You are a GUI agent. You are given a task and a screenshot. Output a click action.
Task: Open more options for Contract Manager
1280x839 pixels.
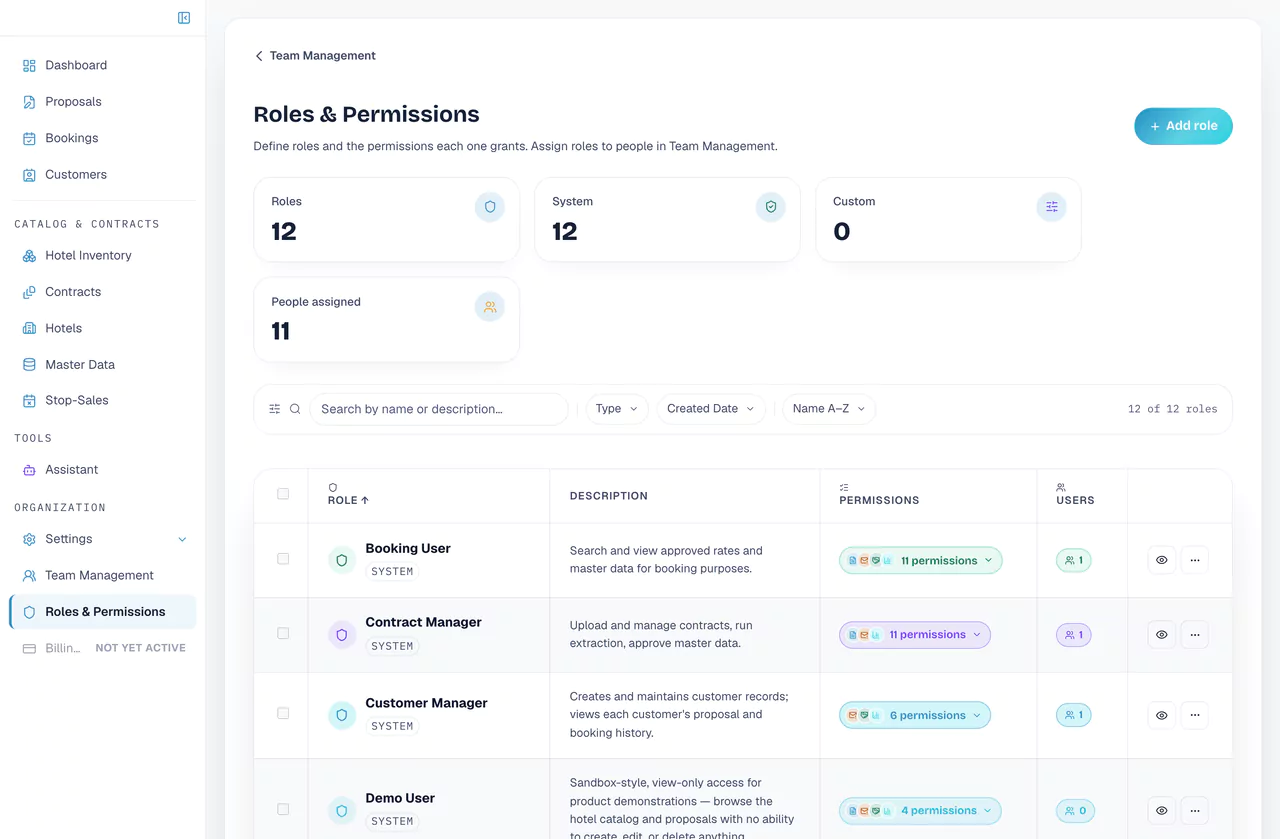coord(1195,634)
